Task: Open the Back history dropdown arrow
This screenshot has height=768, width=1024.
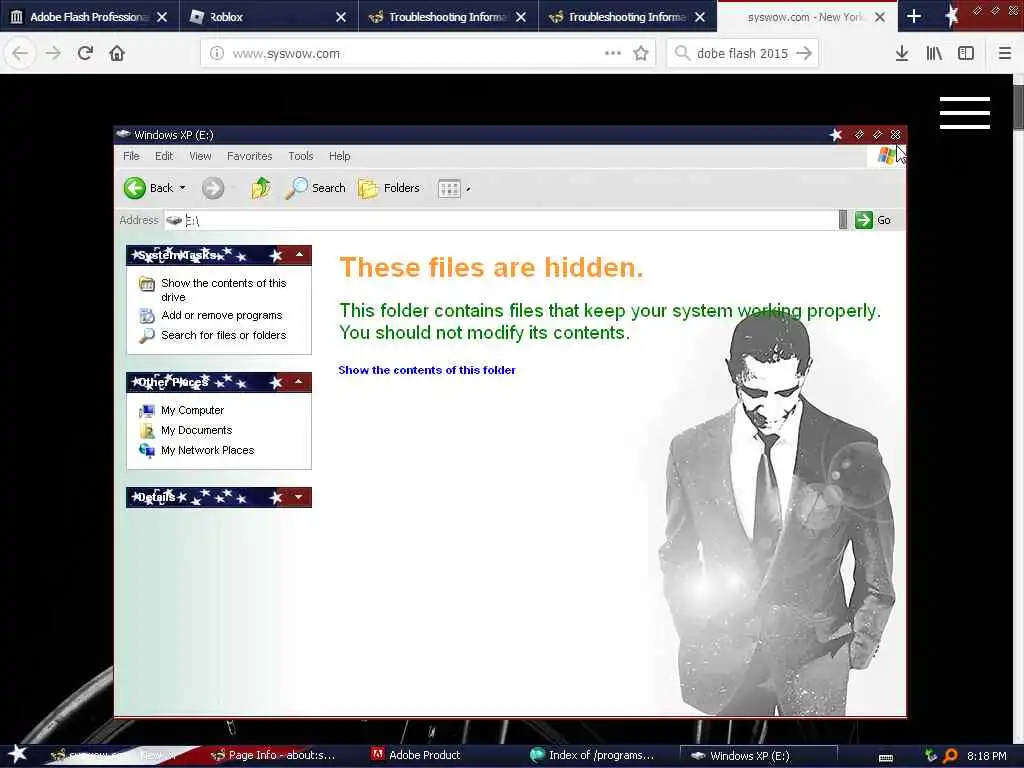Action: pyautogui.click(x=183, y=188)
